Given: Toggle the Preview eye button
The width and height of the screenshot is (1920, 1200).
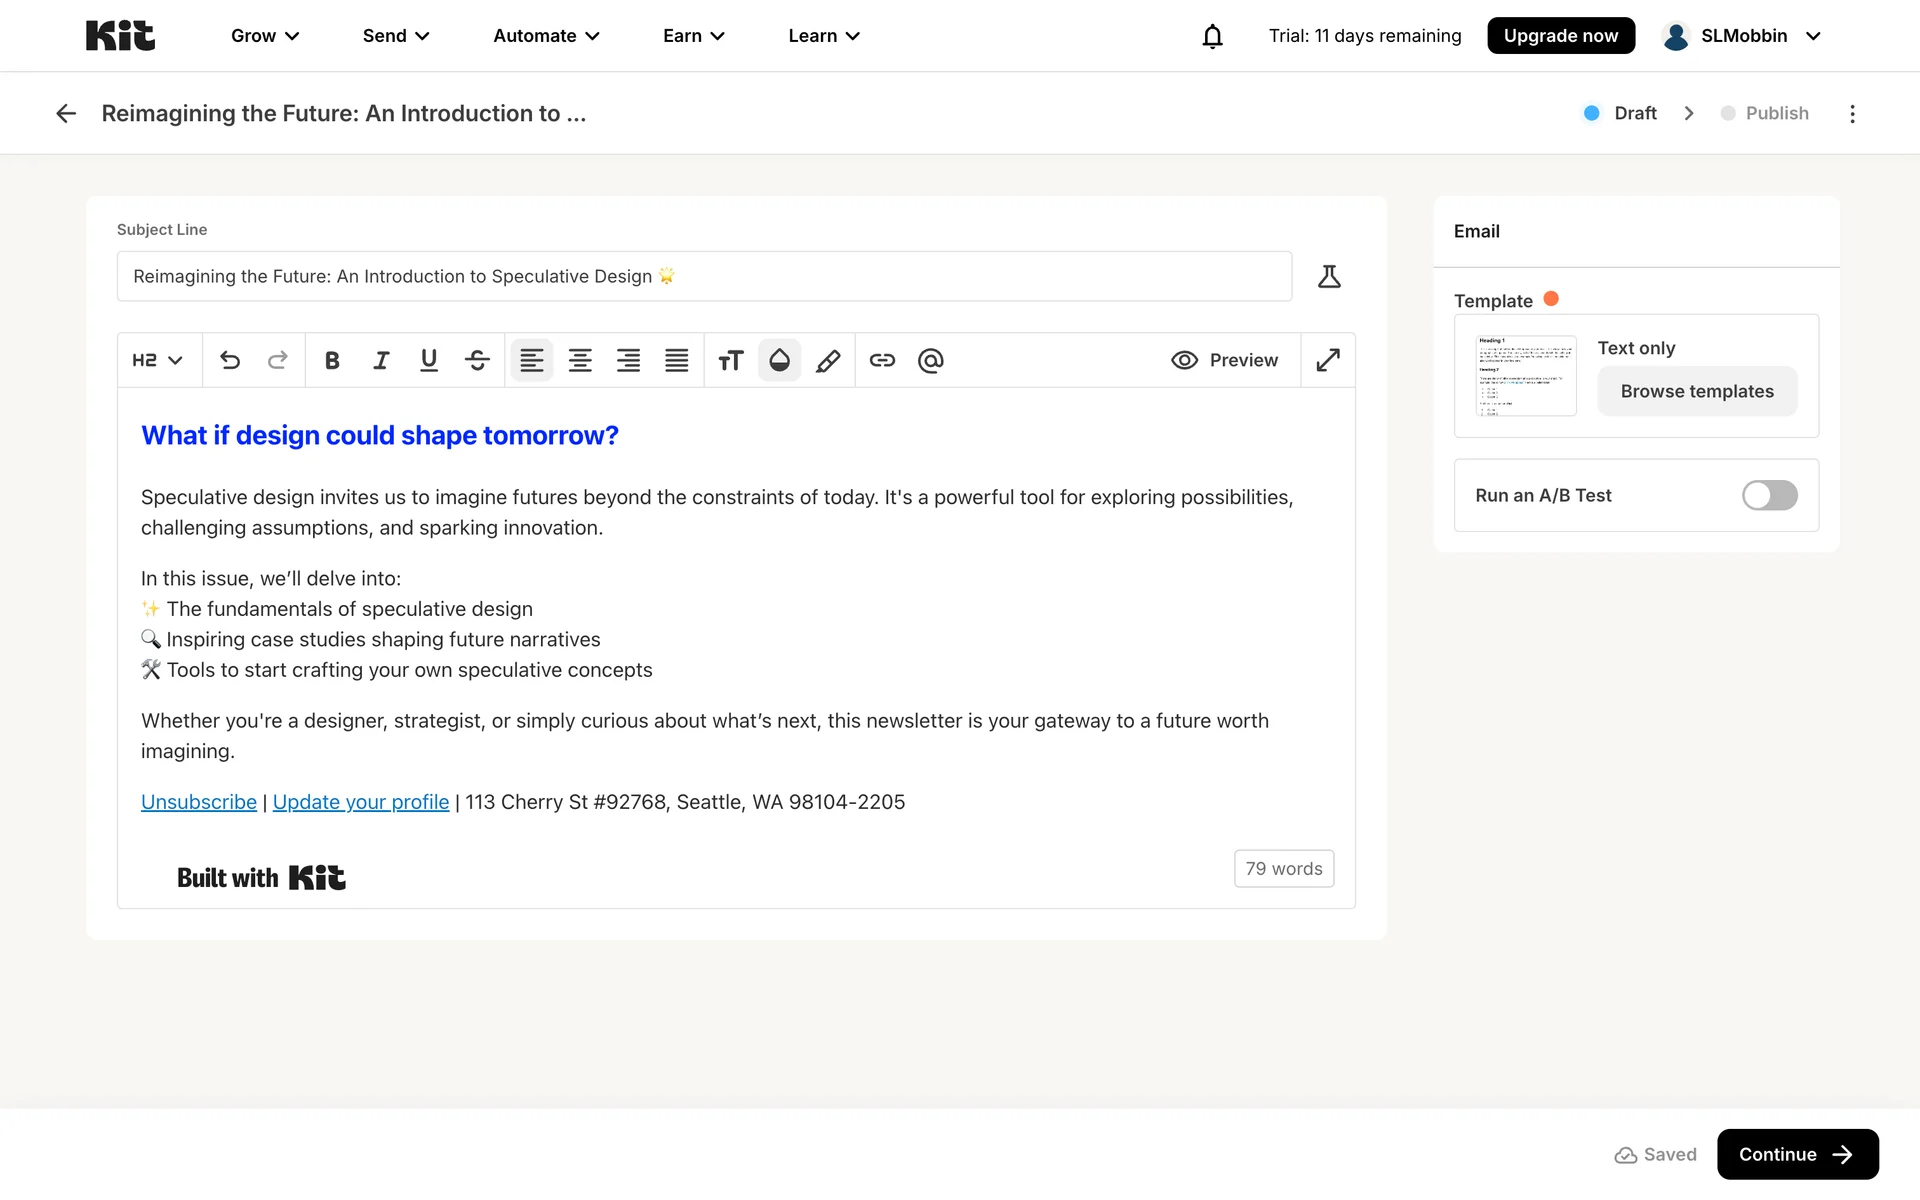Looking at the screenshot, I should (1224, 360).
